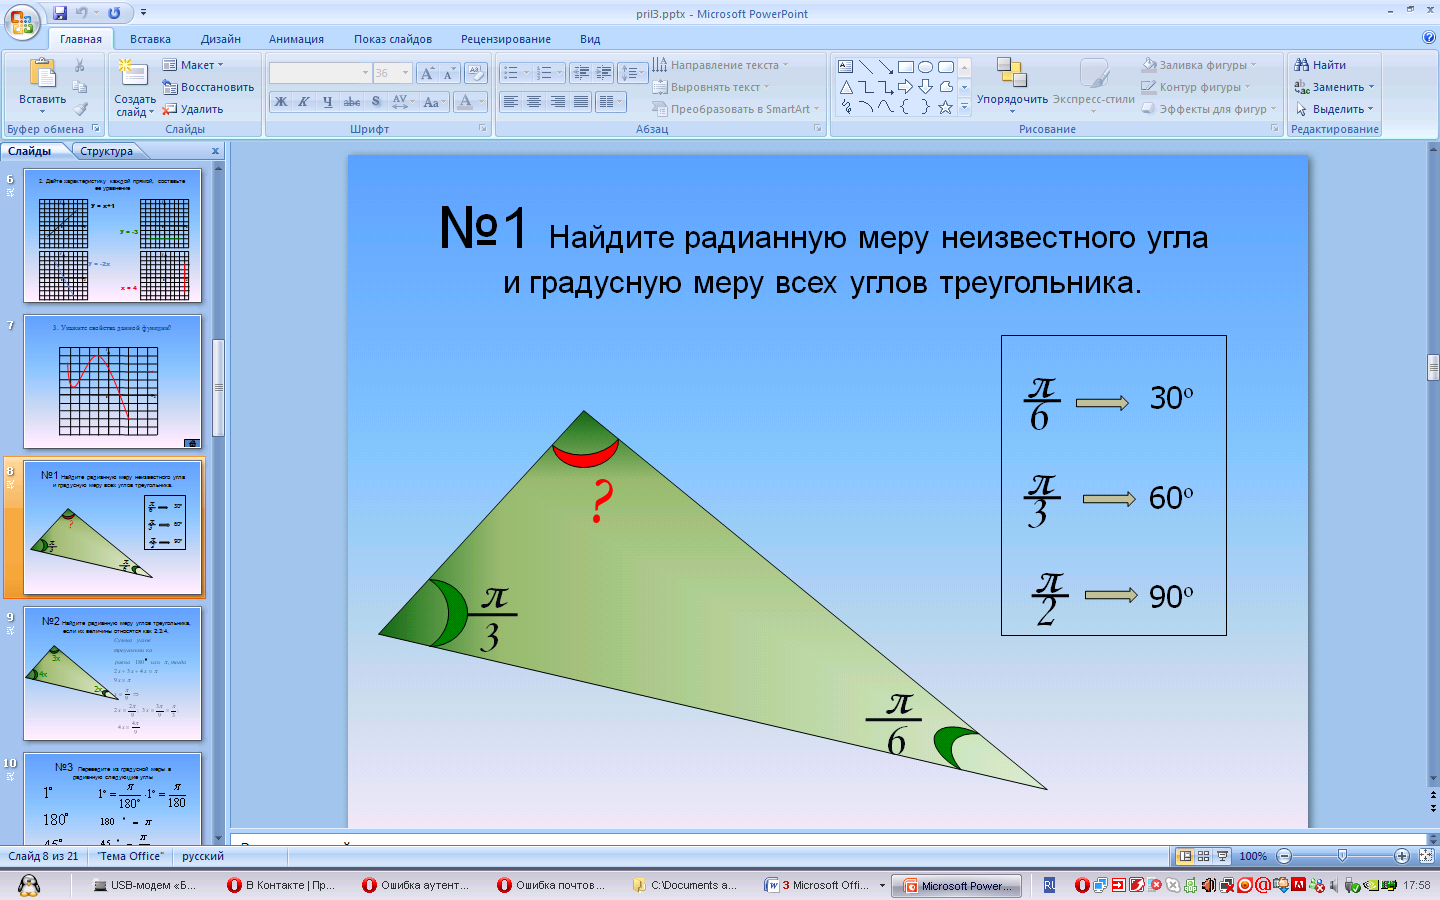
Task: Switch to Normal view in status bar
Action: tap(1185, 856)
